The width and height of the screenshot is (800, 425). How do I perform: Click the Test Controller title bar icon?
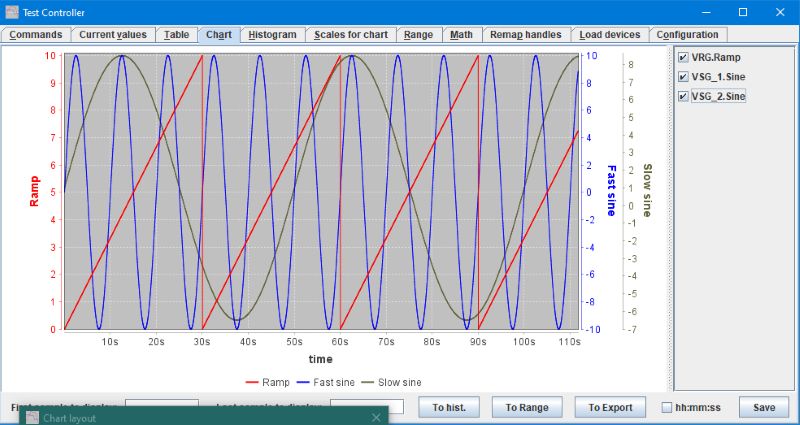[12, 12]
